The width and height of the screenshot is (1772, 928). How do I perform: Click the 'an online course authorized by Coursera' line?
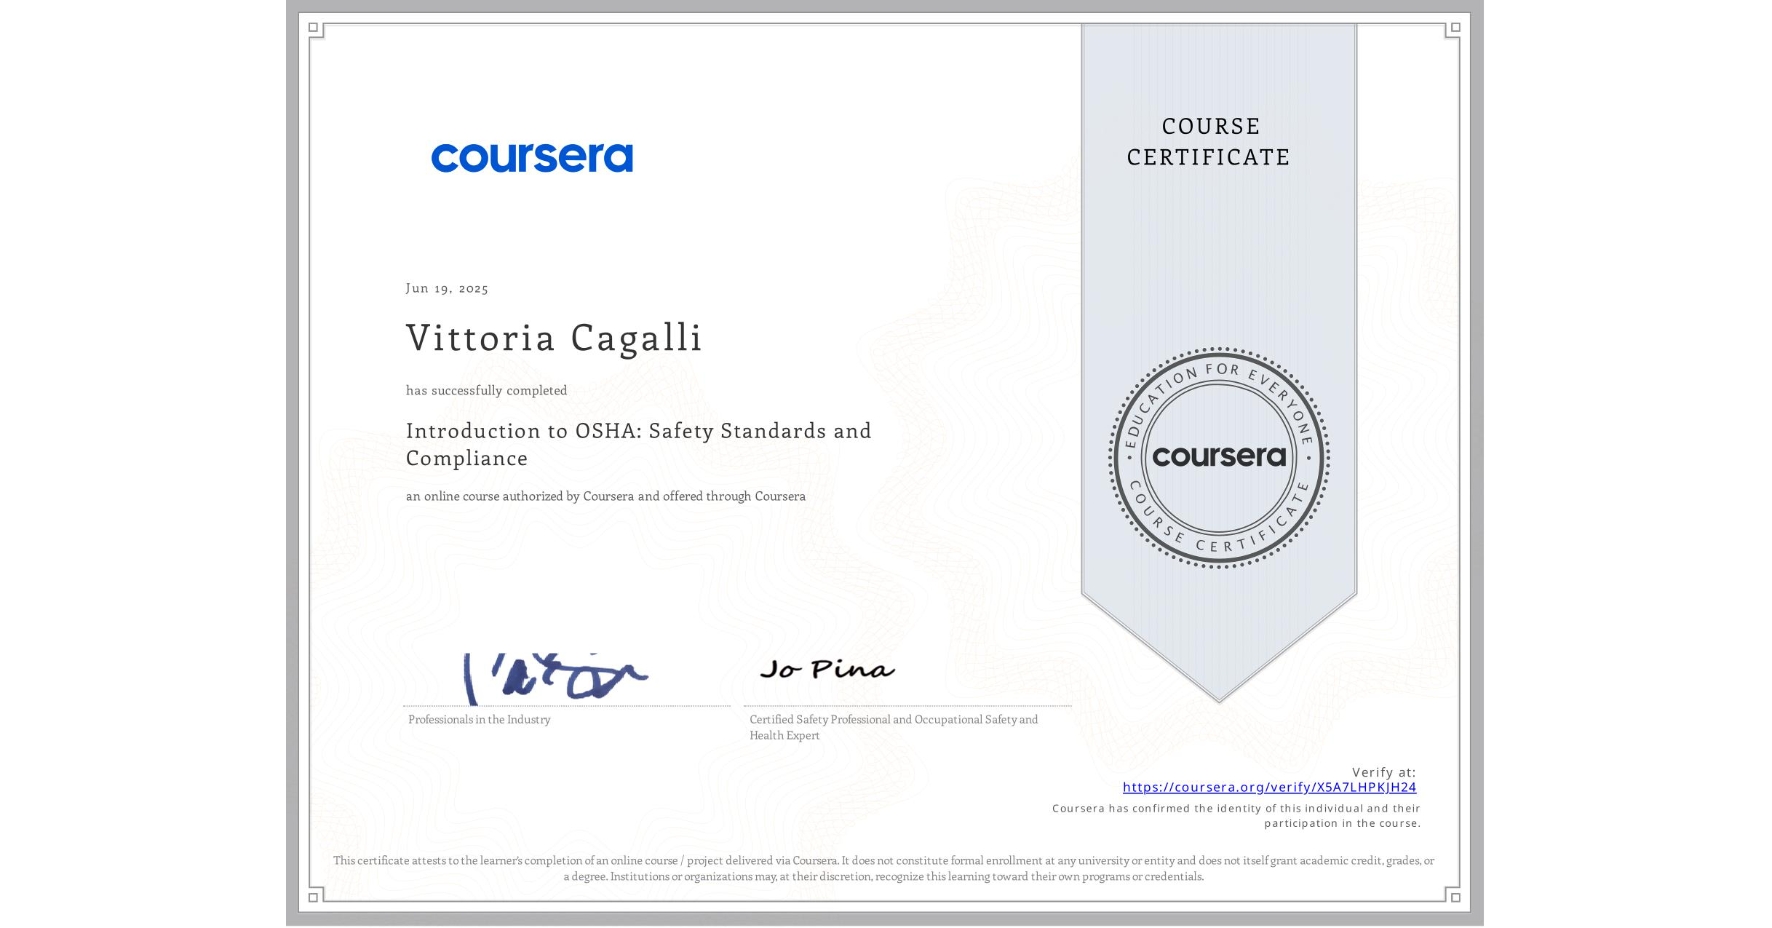coord(605,496)
